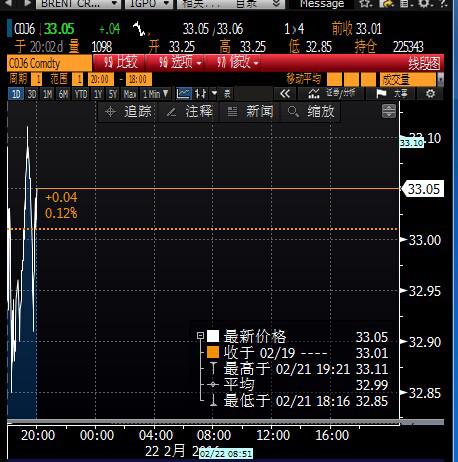
Task: Click the orange 收于 02/19 color swatch
Action: [x=213, y=352]
